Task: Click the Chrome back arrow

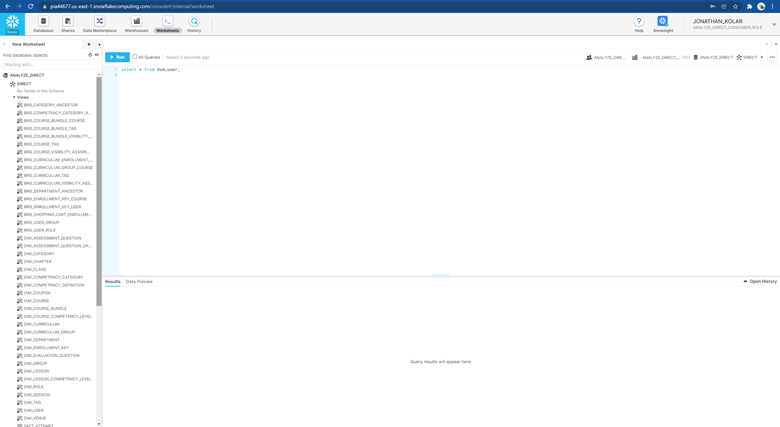Action: click(x=7, y=6)
